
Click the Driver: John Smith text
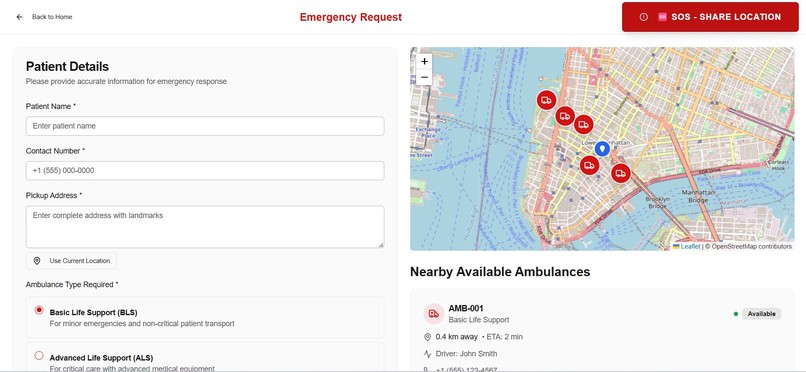click(466, 354)
